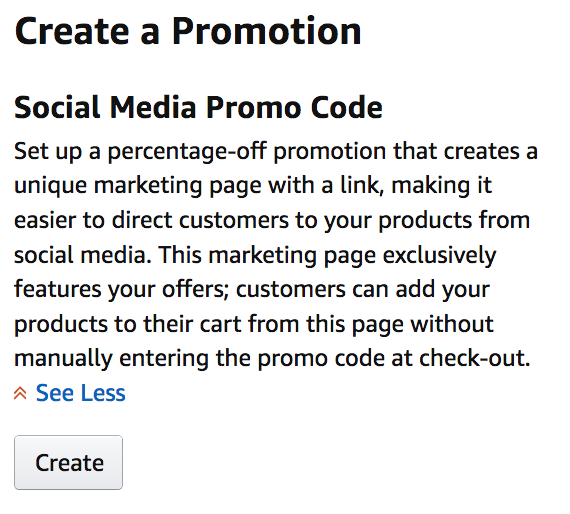Click the word percentage-off in the description
Image resolution: width=570 pixels, height=514 pixels.
tap(187, 151)
